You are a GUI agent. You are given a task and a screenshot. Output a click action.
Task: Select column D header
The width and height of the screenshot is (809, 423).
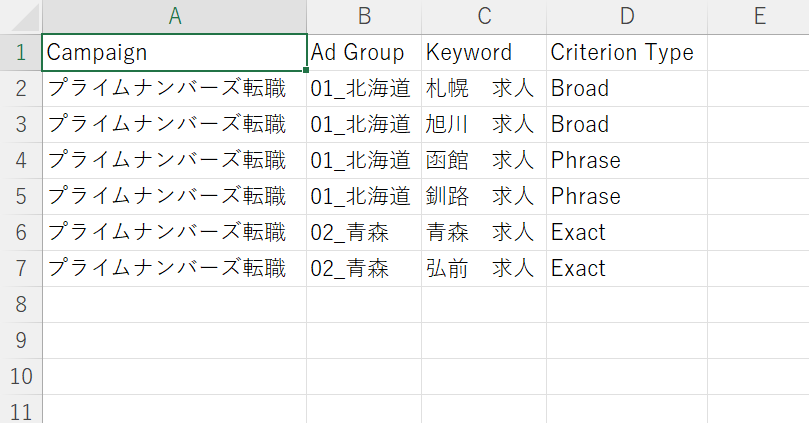tap(627, 17)
